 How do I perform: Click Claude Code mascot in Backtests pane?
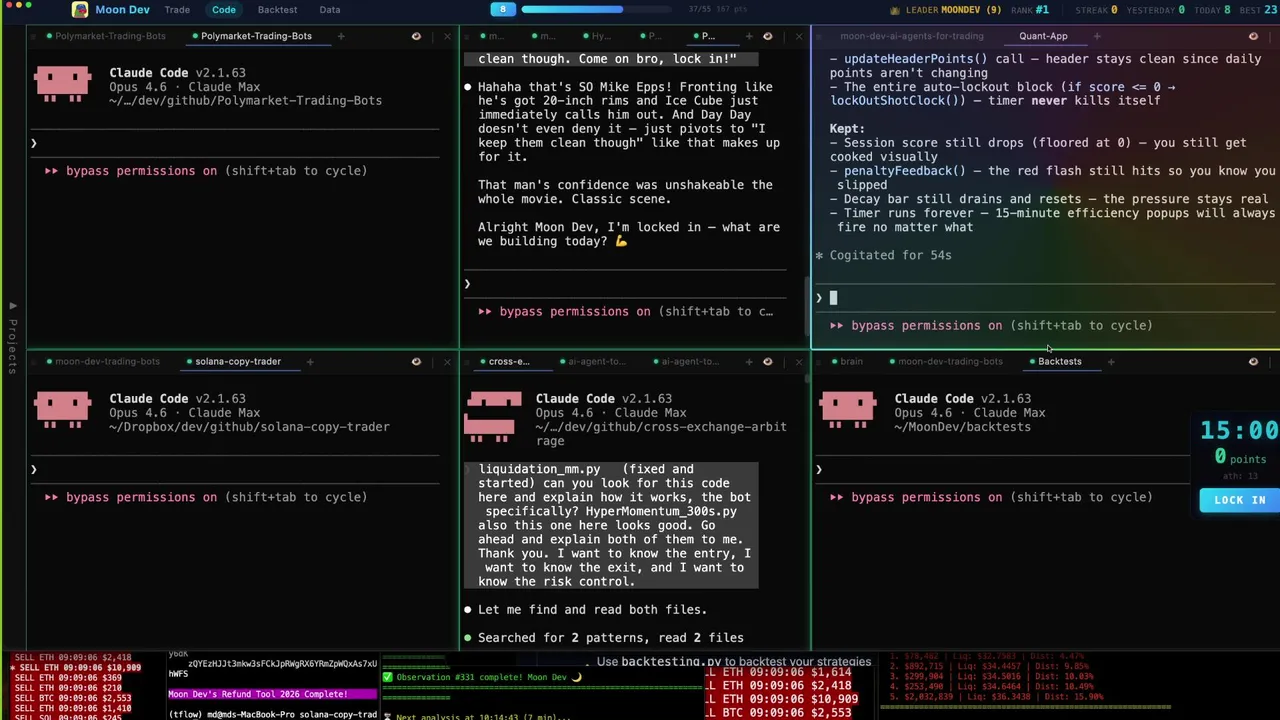(x=847, y=409)
